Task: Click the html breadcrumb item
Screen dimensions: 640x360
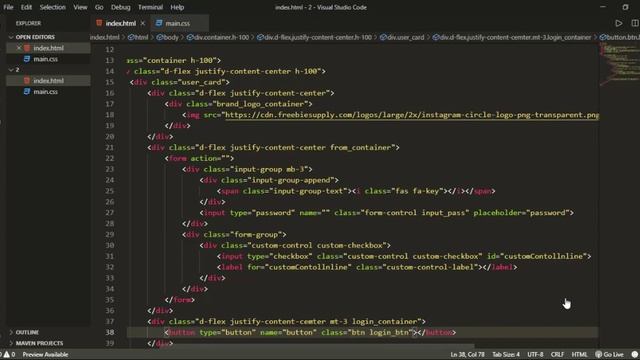Action: pos(138,37)
